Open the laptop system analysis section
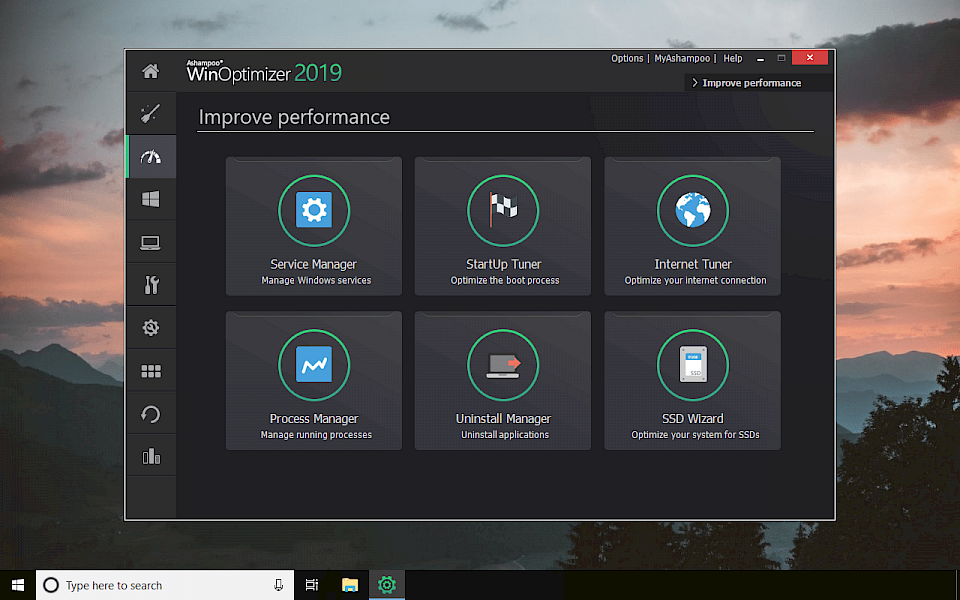The width and height of the screenshot is (960, 600). [x=151, y=242]
